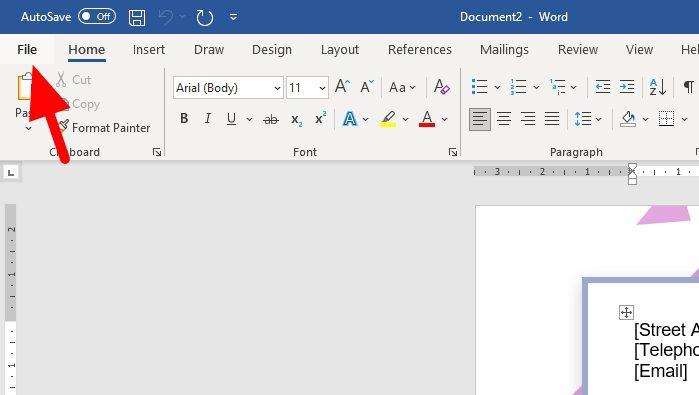Click the table move handle
The image size is (699, 395).
pos(626,313)
